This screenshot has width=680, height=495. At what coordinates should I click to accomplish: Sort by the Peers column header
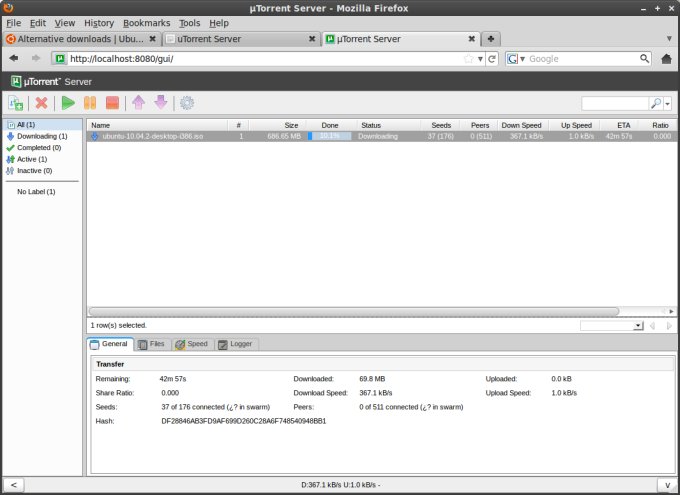tap(479, 125)
